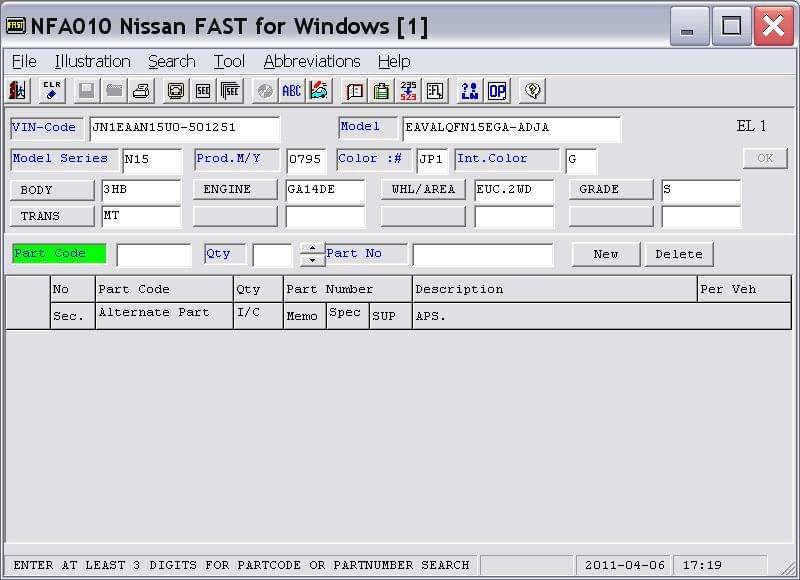Click the Part Code entry field
The height and width of the screenshot is (580, 800).
tap(154, 255)
